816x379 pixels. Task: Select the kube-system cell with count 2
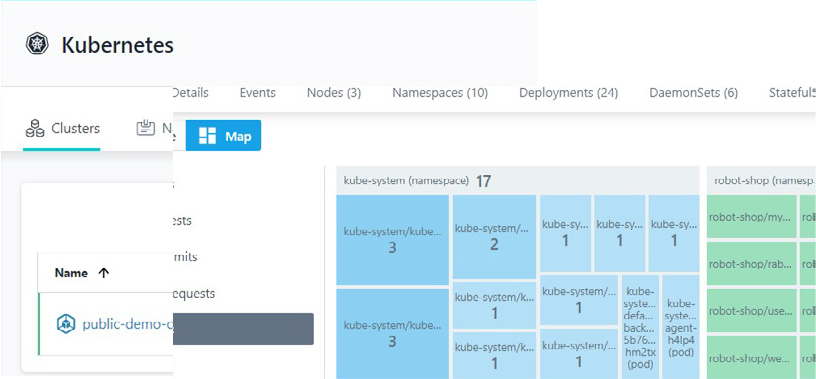(x=494, y=237)
